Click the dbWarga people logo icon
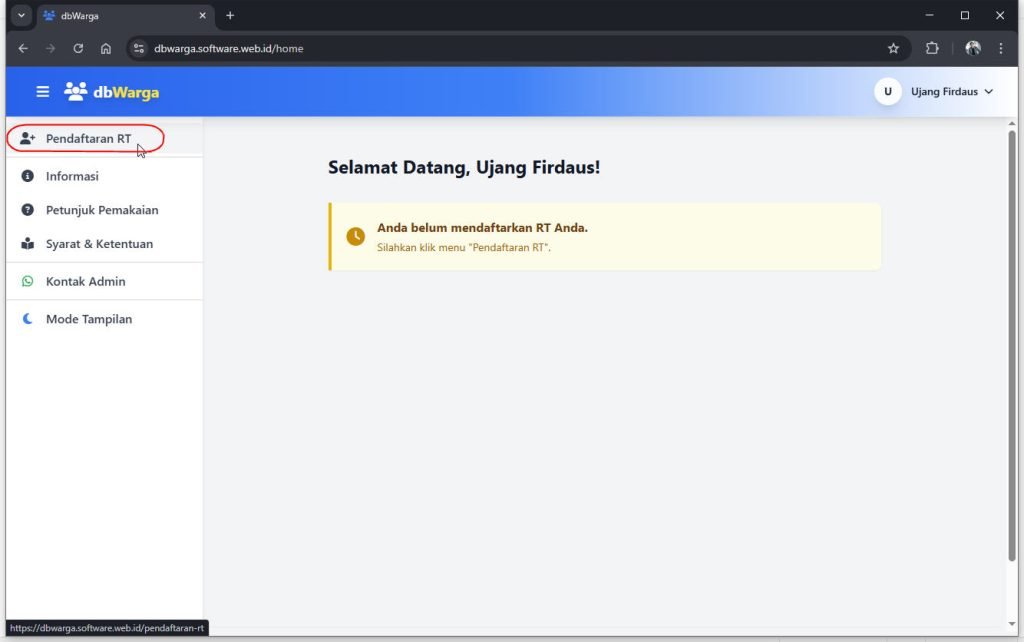This screenshot has width=1024, height=642. pyautogui.click(x=75, y=92)
